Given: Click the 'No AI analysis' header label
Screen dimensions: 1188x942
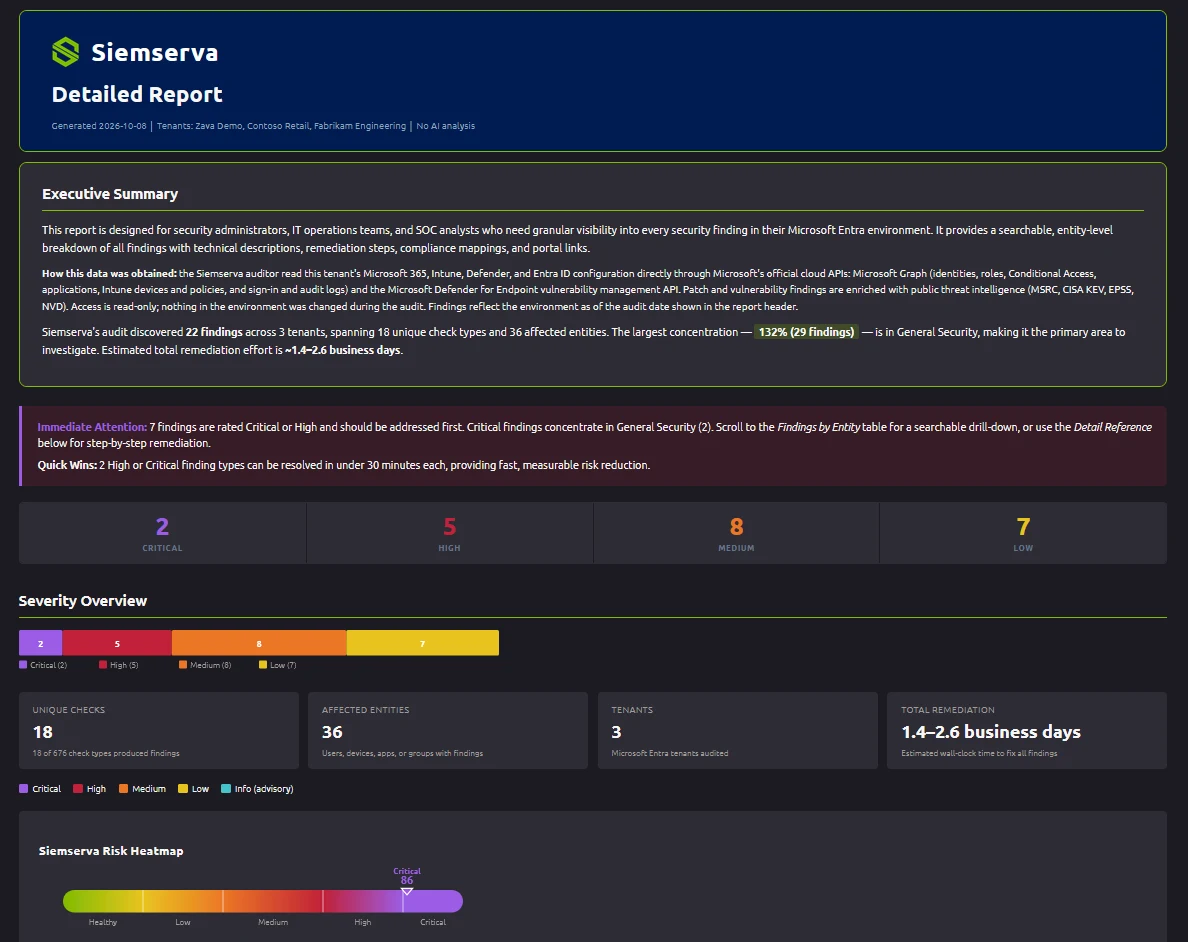Looking at the screenshot, I should point(446,126).
